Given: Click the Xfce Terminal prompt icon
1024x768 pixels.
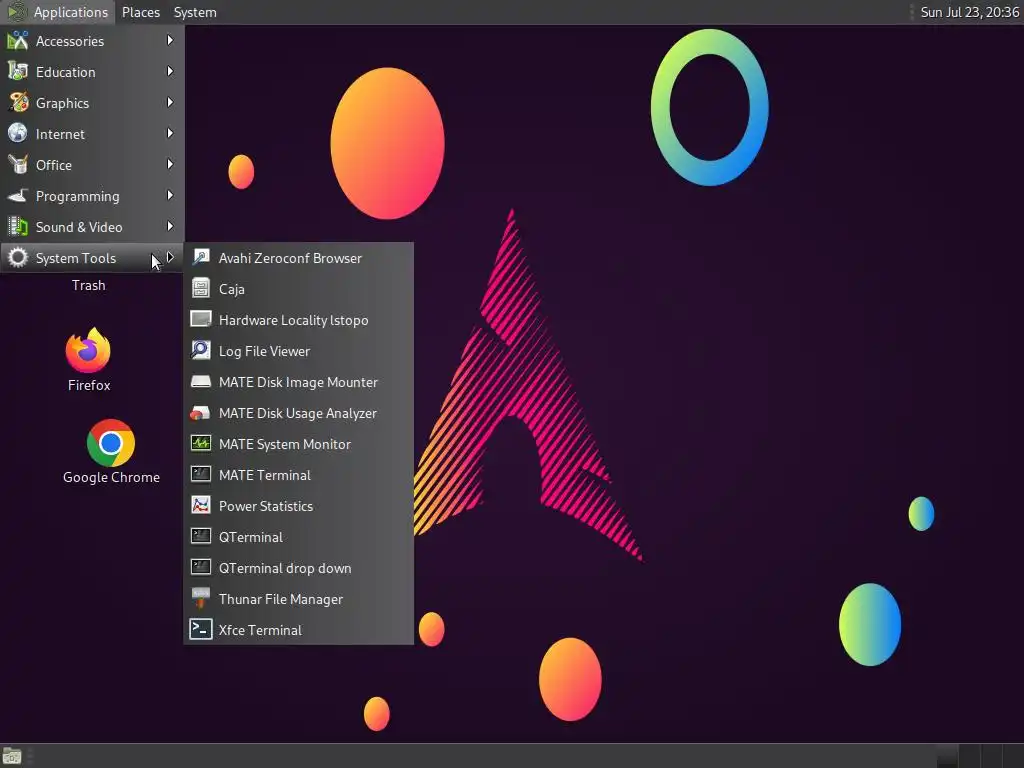Looking at the screenshot, I should (x=200, y=630).
